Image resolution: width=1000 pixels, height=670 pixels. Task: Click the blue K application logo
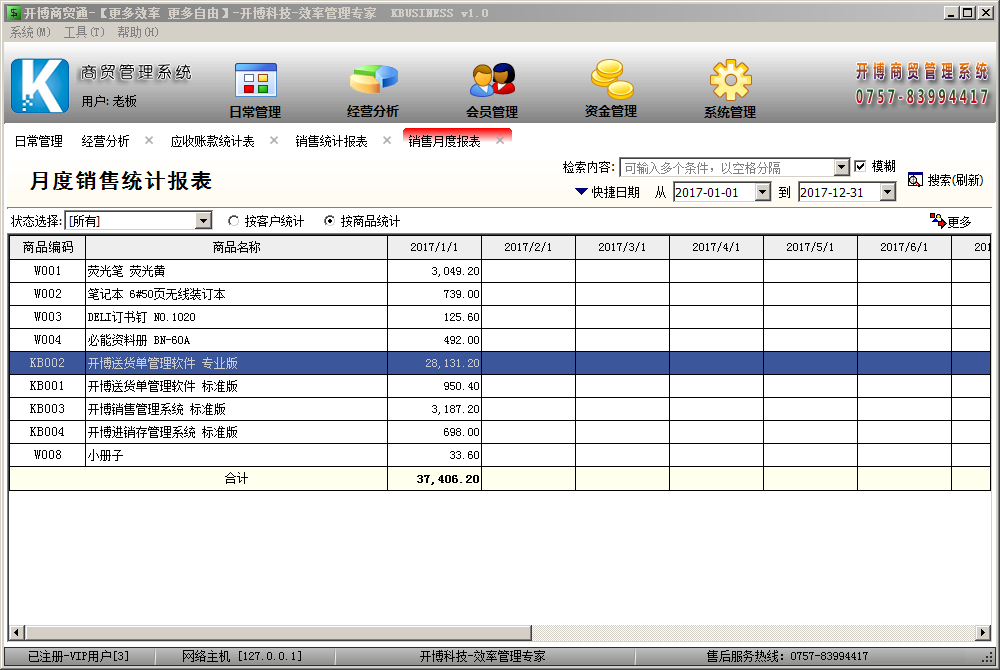(40, 85)
